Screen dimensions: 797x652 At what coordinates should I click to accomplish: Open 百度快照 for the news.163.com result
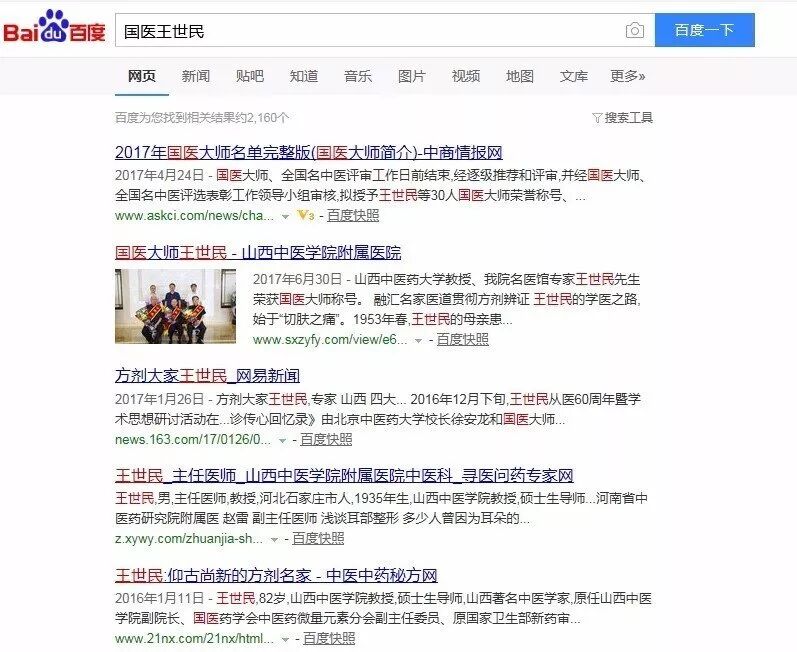326,440
